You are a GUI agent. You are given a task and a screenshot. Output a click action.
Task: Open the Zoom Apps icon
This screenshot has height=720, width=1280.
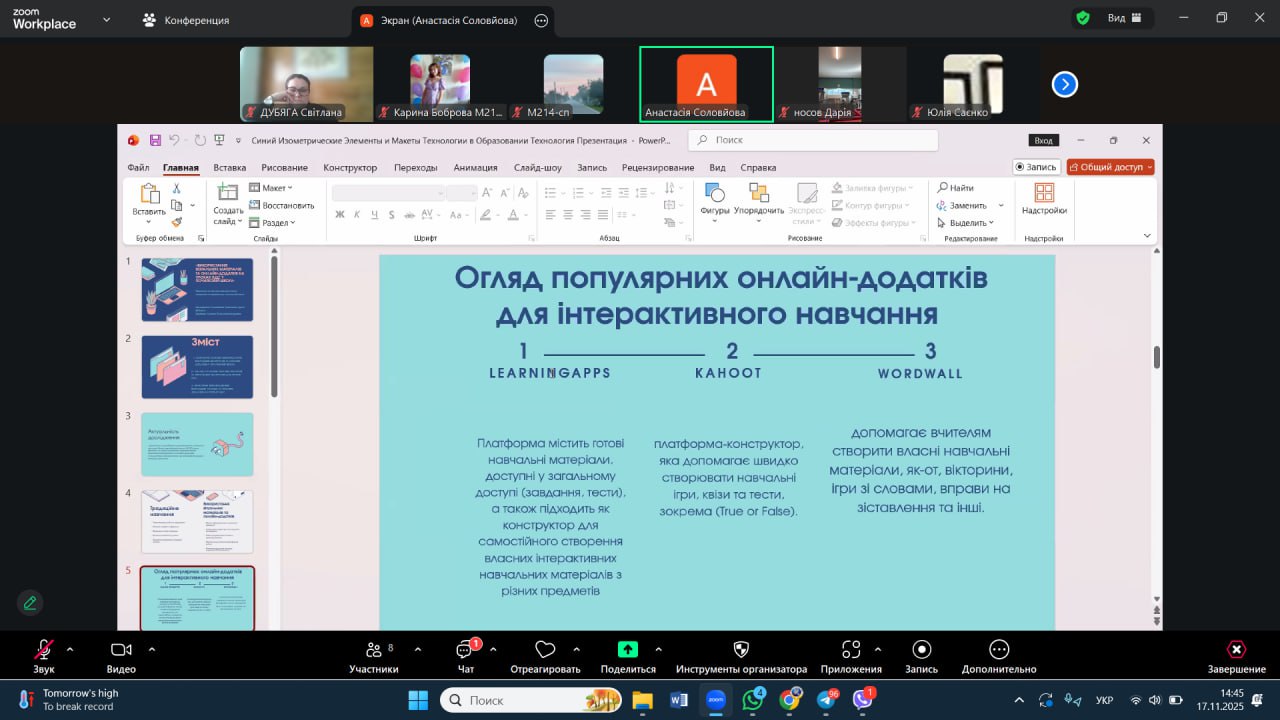coord(851,650)
